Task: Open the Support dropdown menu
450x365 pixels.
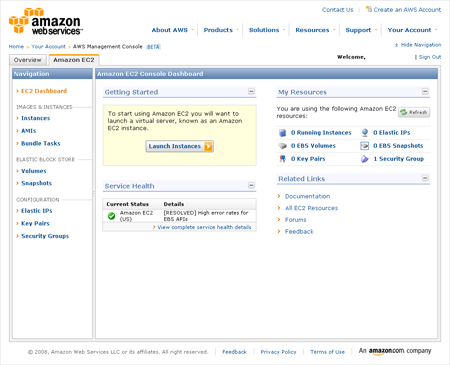Action: click(361, 30)
